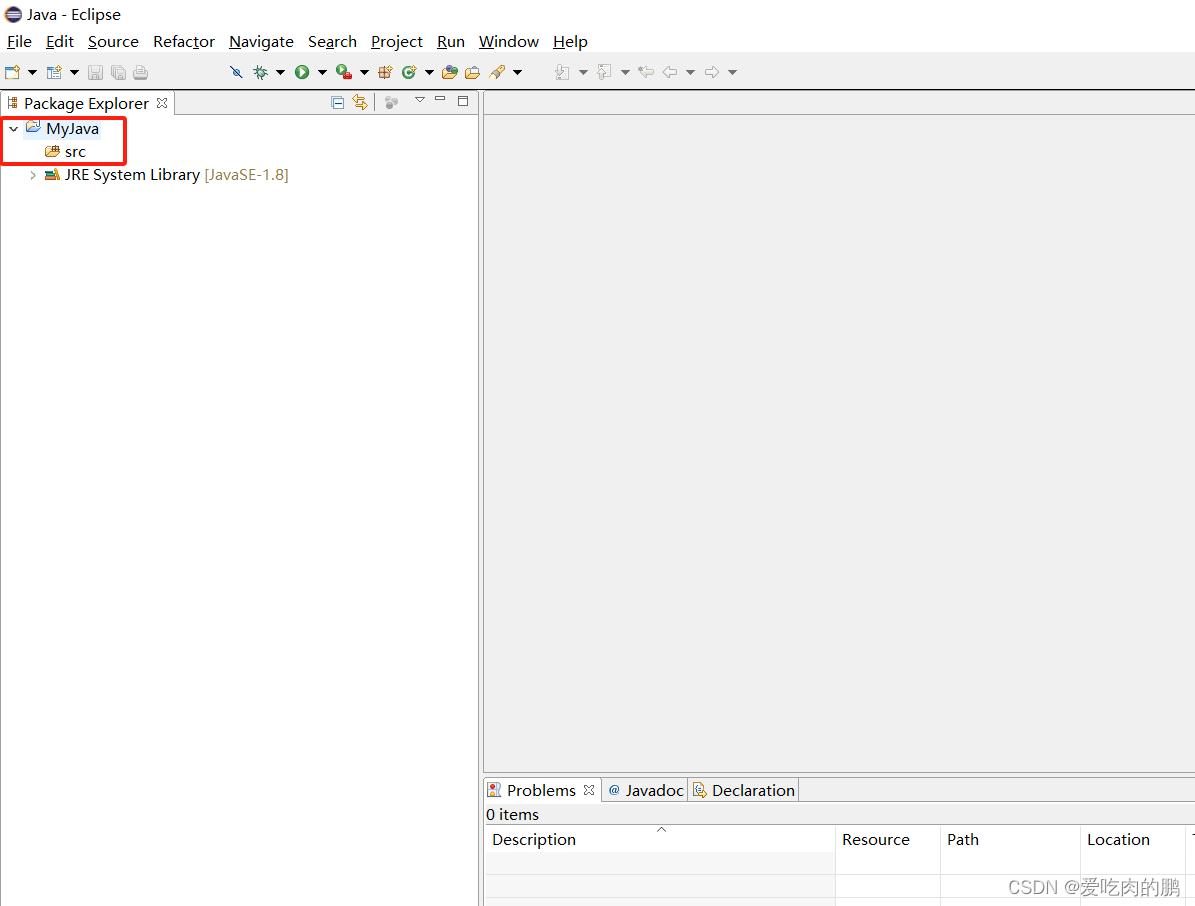Select the Package Explorer tab

(86, 103)
